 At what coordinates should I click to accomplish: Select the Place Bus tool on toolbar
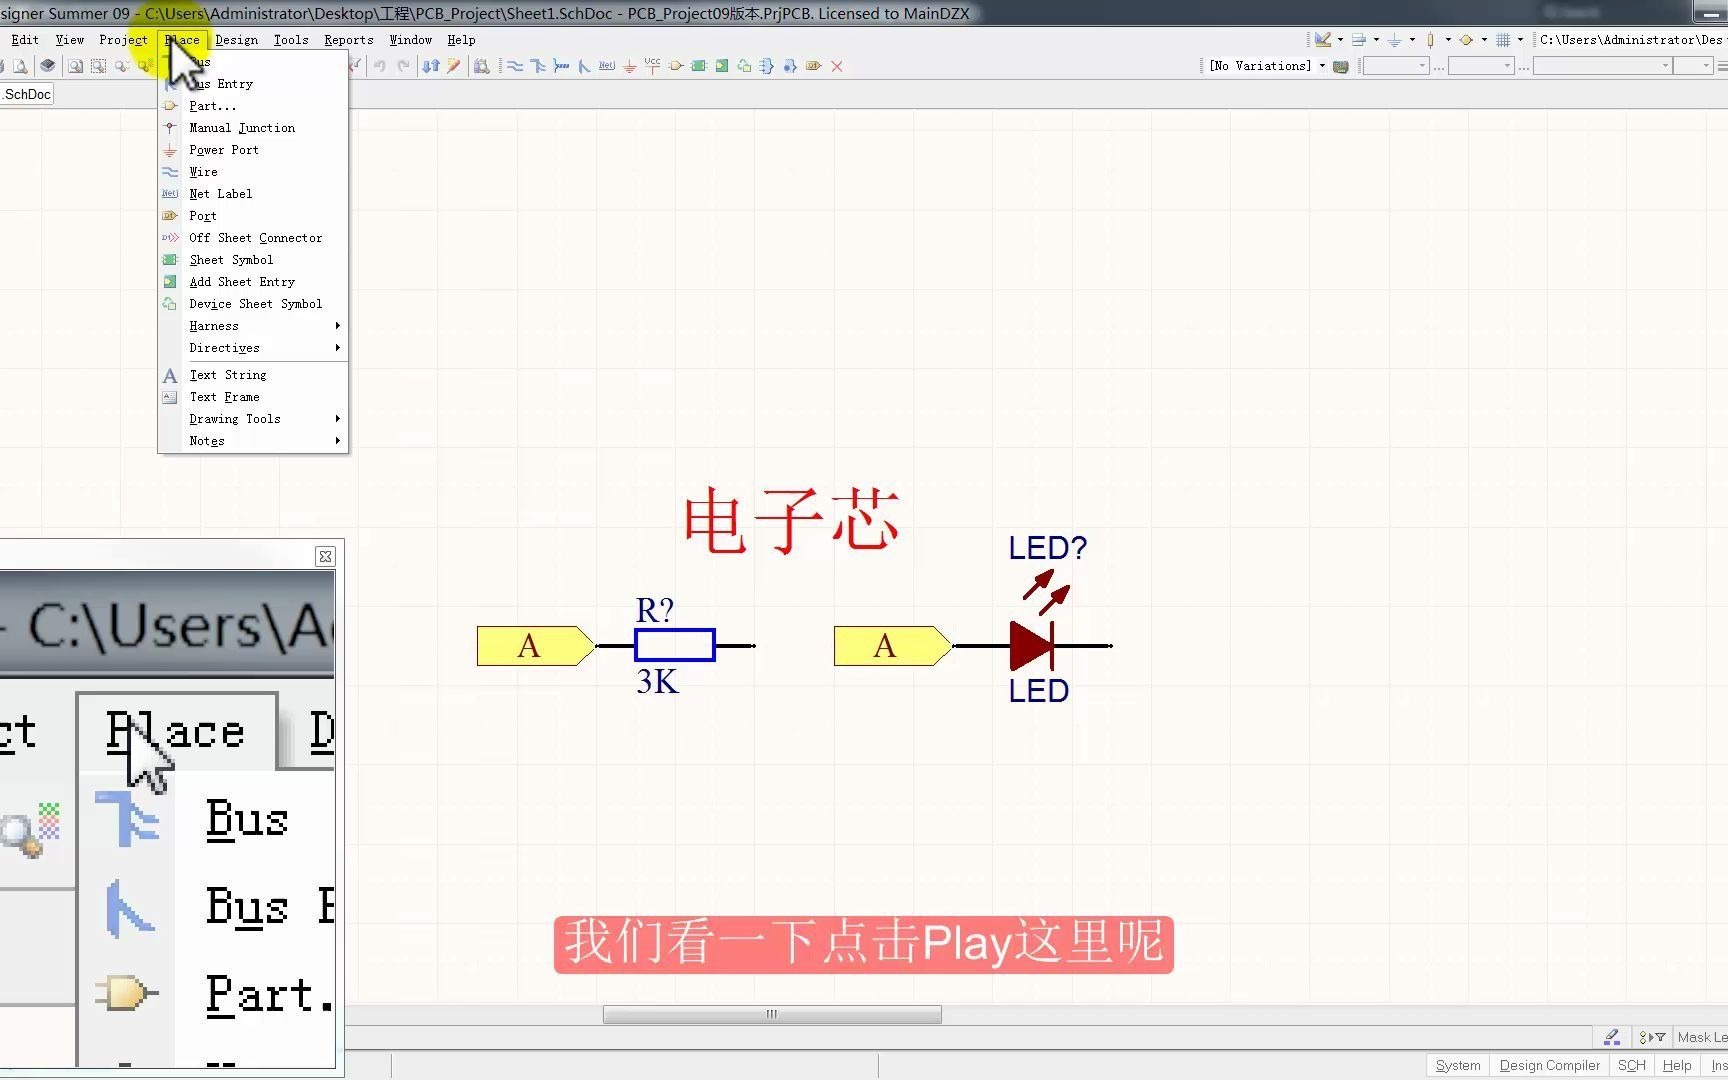coord(538,65)
